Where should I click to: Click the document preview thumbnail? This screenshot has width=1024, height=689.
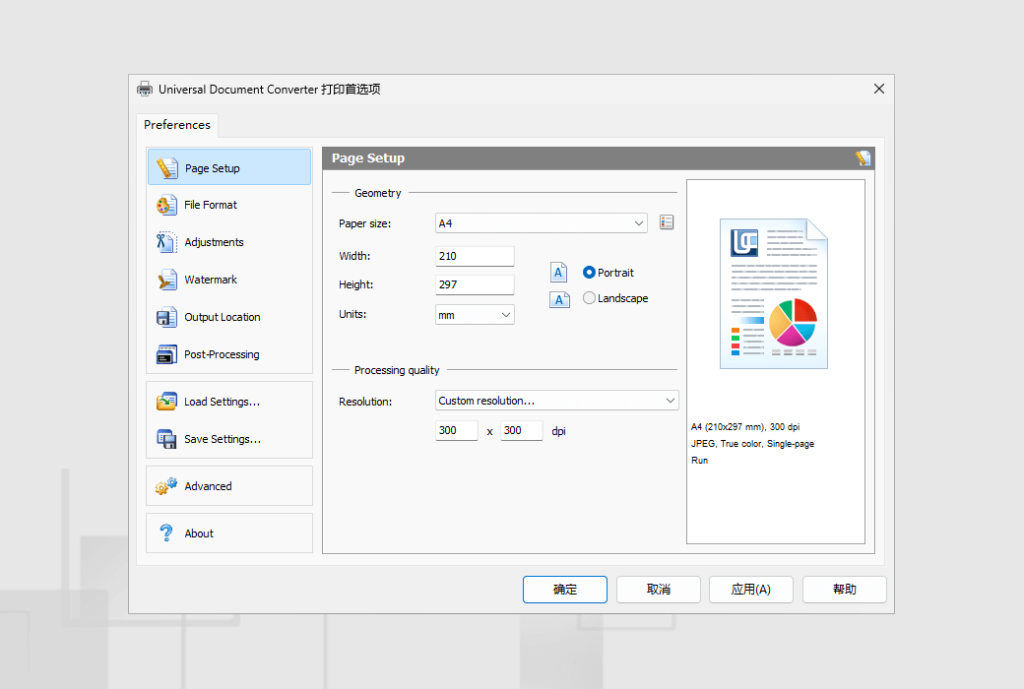(774, 294)
